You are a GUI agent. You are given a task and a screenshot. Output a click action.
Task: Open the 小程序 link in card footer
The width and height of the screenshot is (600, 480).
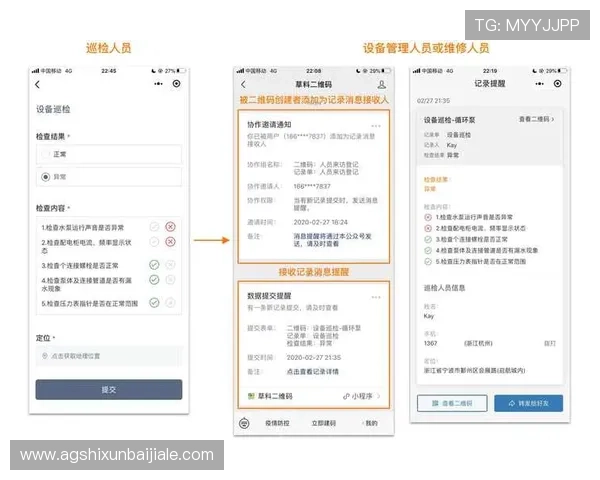click(x=362, y=396)
